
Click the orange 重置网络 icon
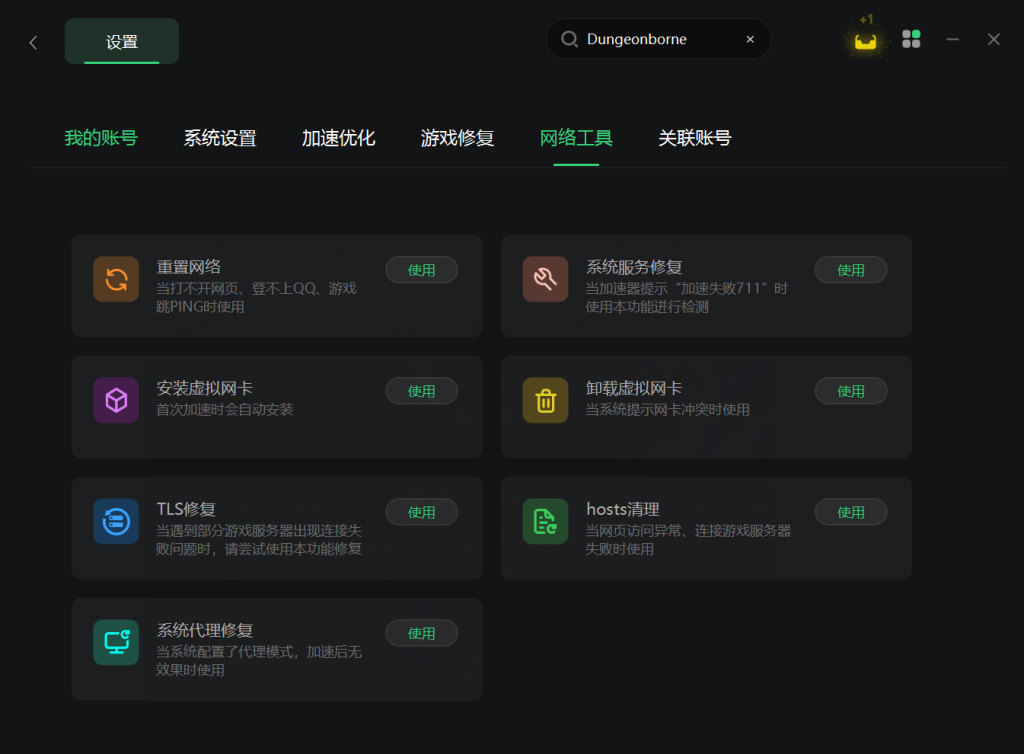[116, 279]
